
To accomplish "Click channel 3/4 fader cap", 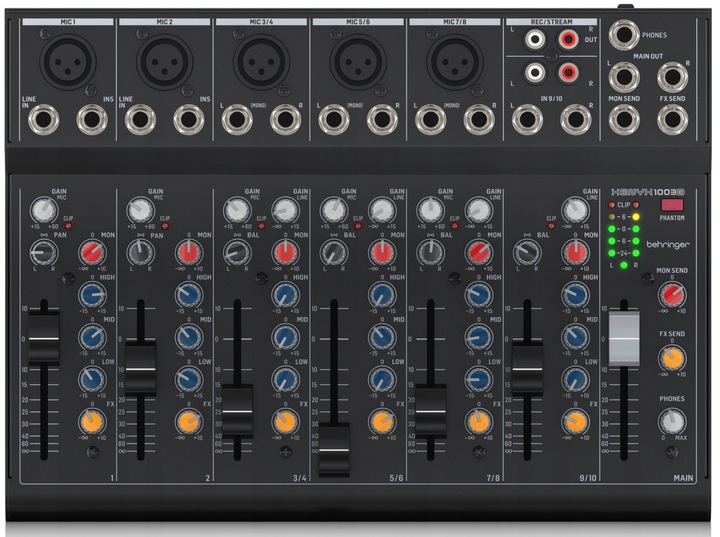I will 237,411.
